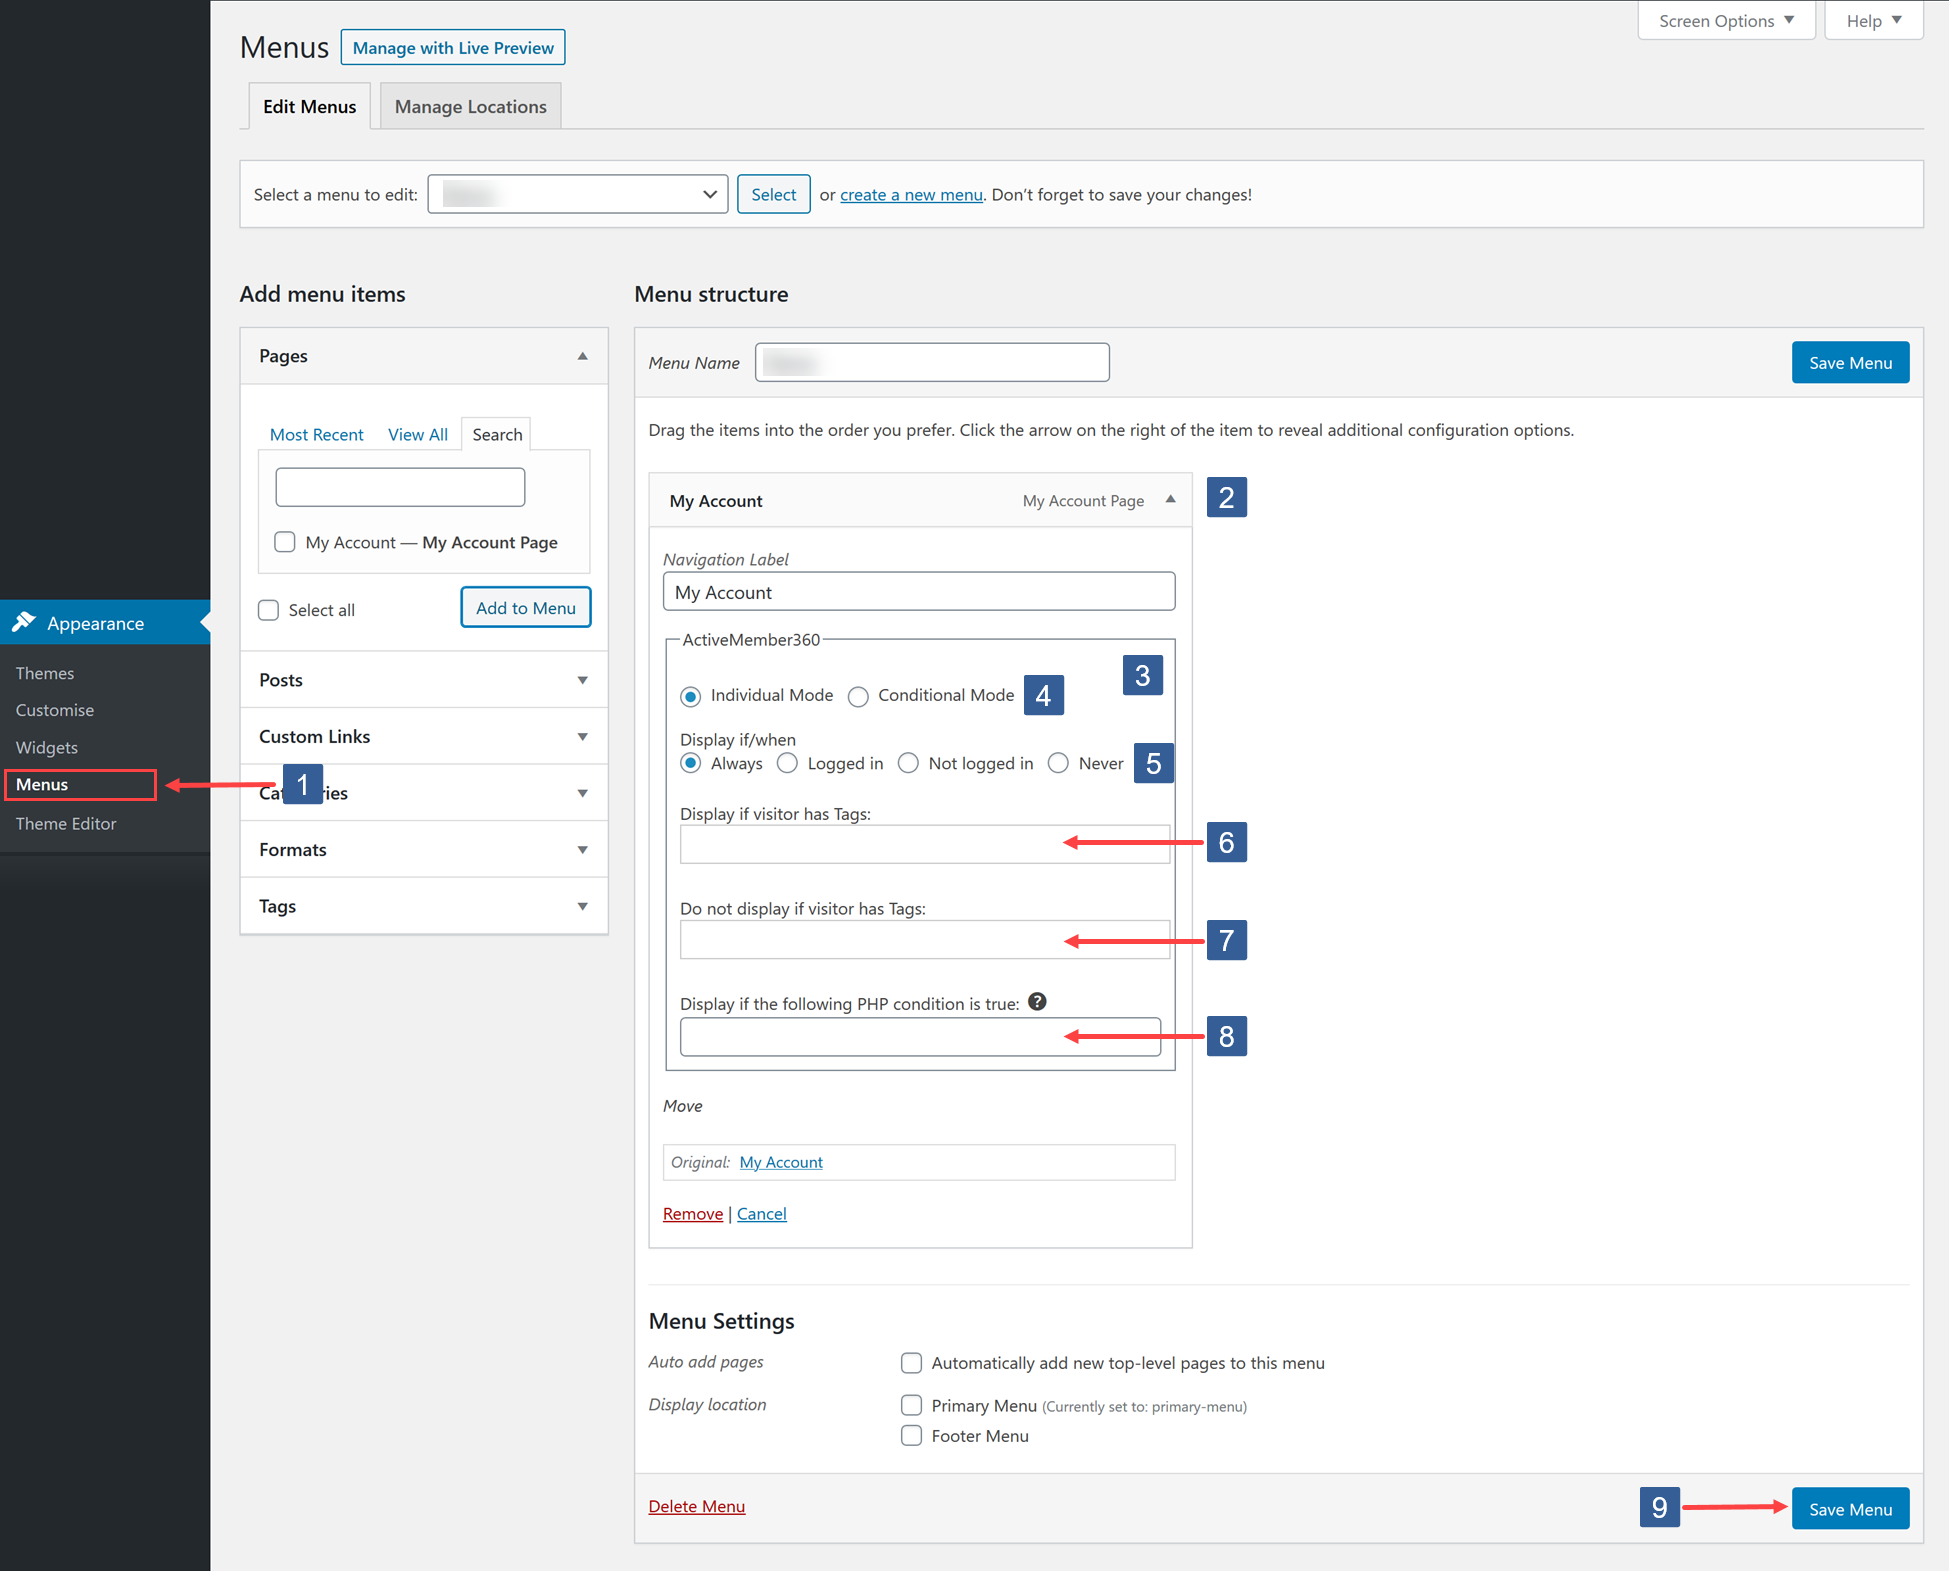The width and height of the screenshot is (1949, 1571).
Task: Collapse the My Account menu item options
Action: tap(1169, 499)
